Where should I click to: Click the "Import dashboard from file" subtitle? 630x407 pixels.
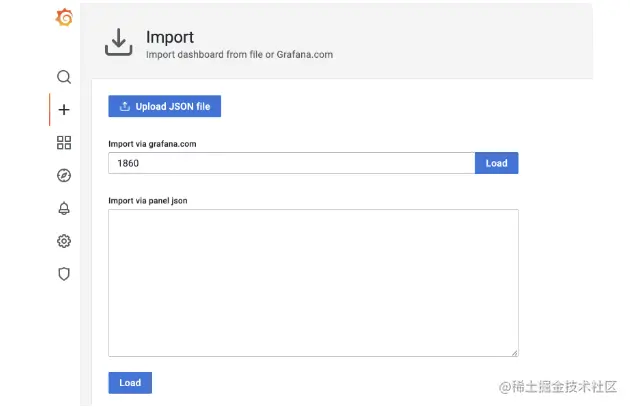[x=239, y=55]
